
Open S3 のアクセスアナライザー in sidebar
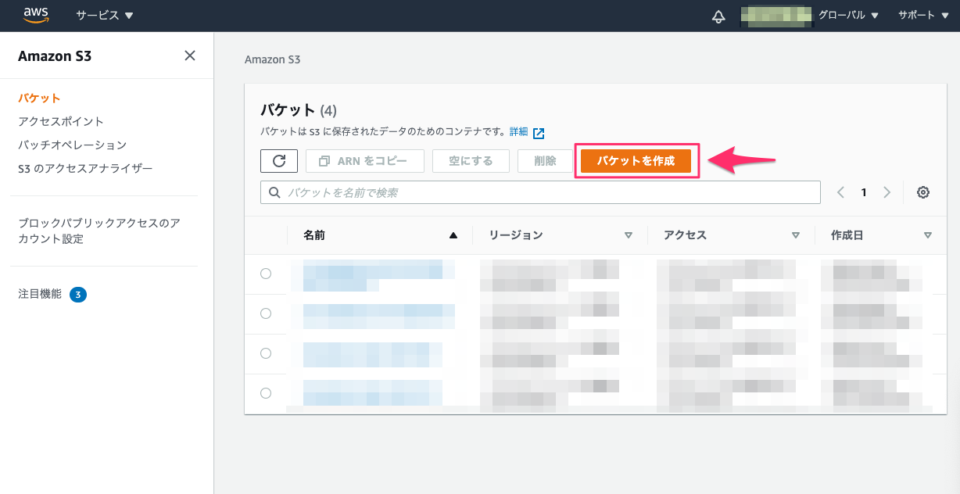[x=85, y=168]
